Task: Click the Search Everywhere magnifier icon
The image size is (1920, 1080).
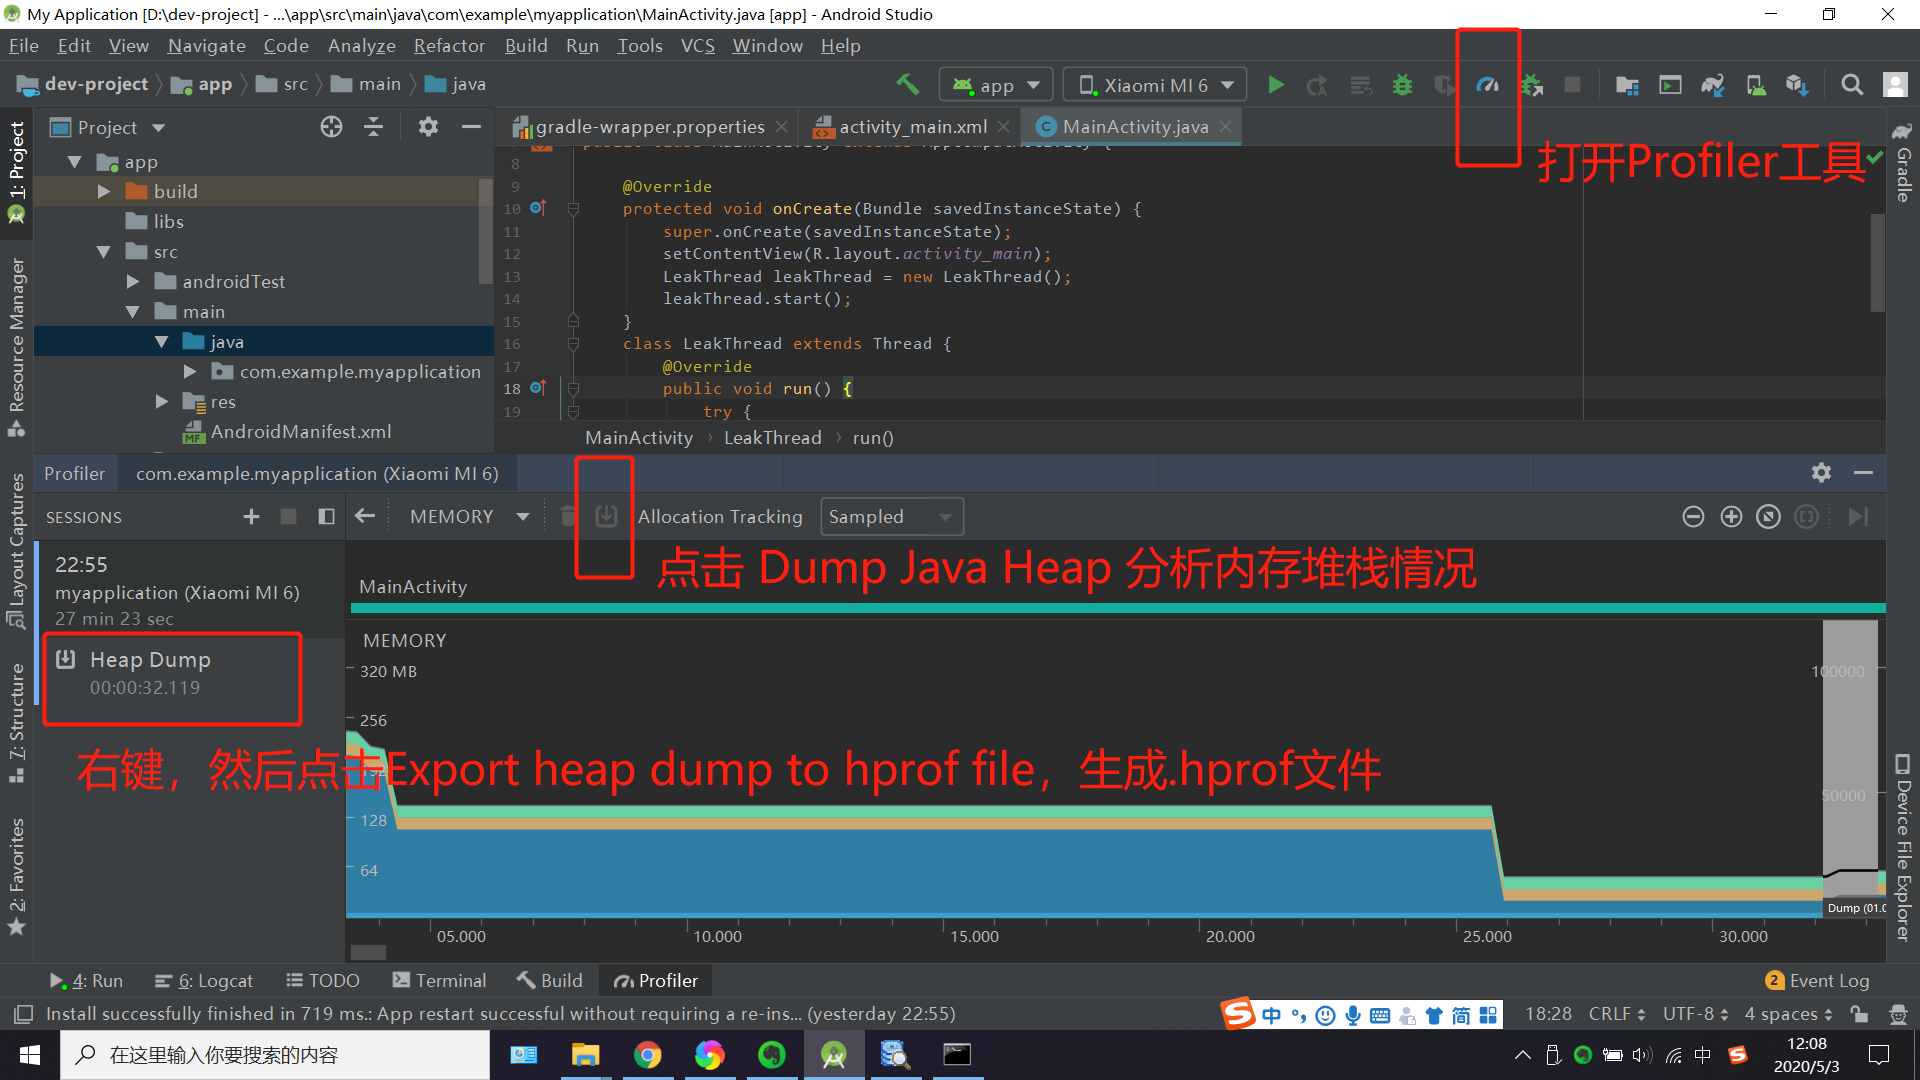Action: click(x=1852, y=85)
